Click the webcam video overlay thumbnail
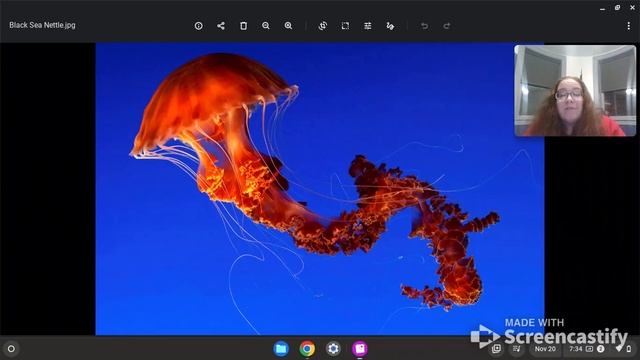The image size is (640, 360). [575, 91]
